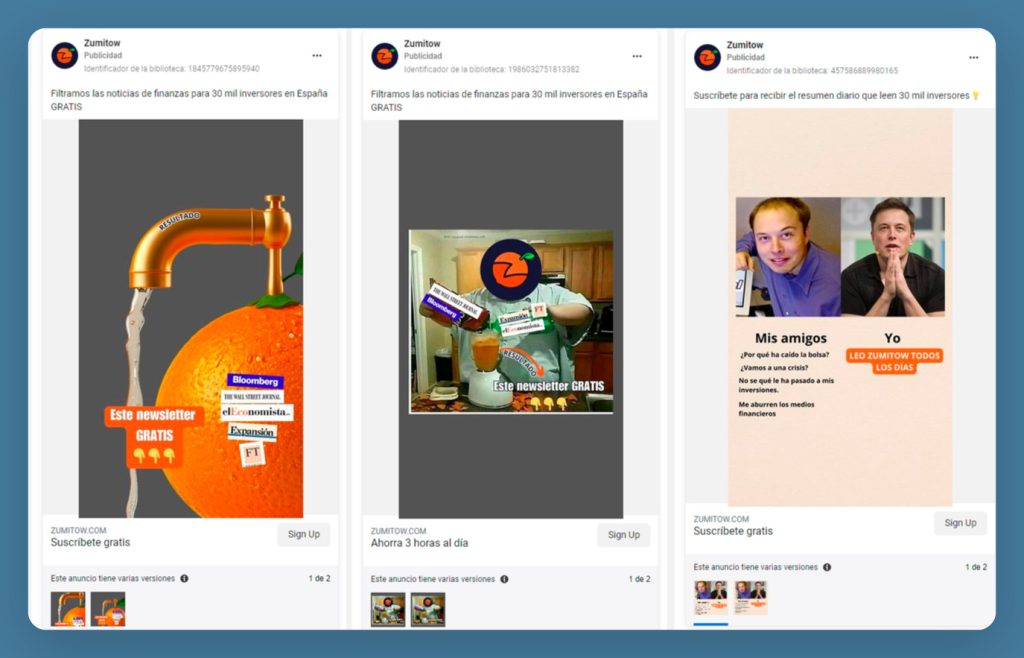1024x658 pixels.
Task: Select second version thumbnail of blender ad
Action: [428, 610]
